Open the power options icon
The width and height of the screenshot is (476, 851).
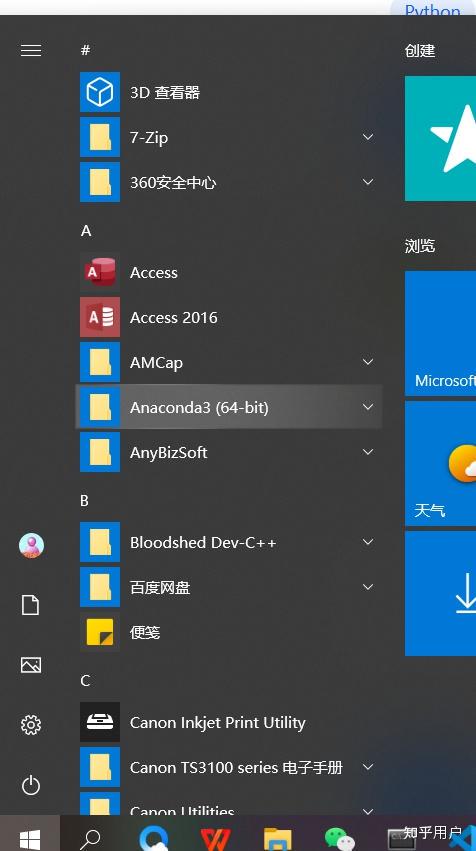[x=31, y=785]
